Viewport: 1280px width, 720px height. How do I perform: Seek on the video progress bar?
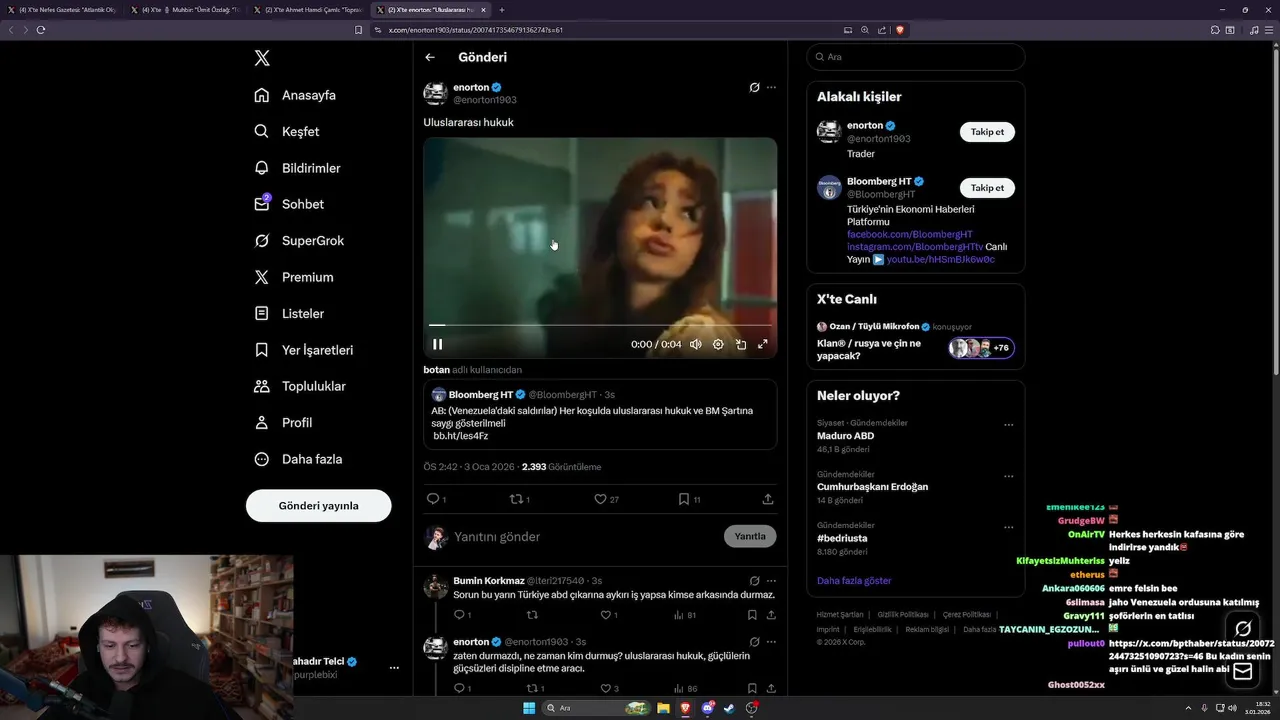pyautogui.click(x=600, y=325)
